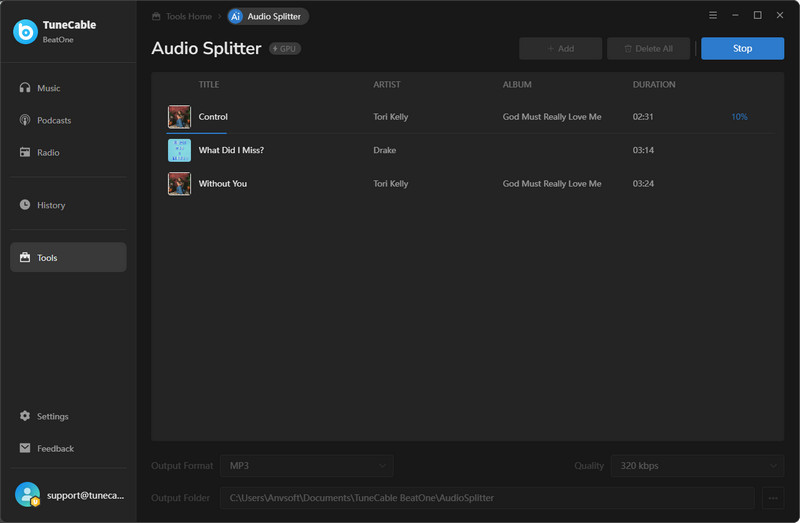Open the hamburger menu icon

(713, 15)
